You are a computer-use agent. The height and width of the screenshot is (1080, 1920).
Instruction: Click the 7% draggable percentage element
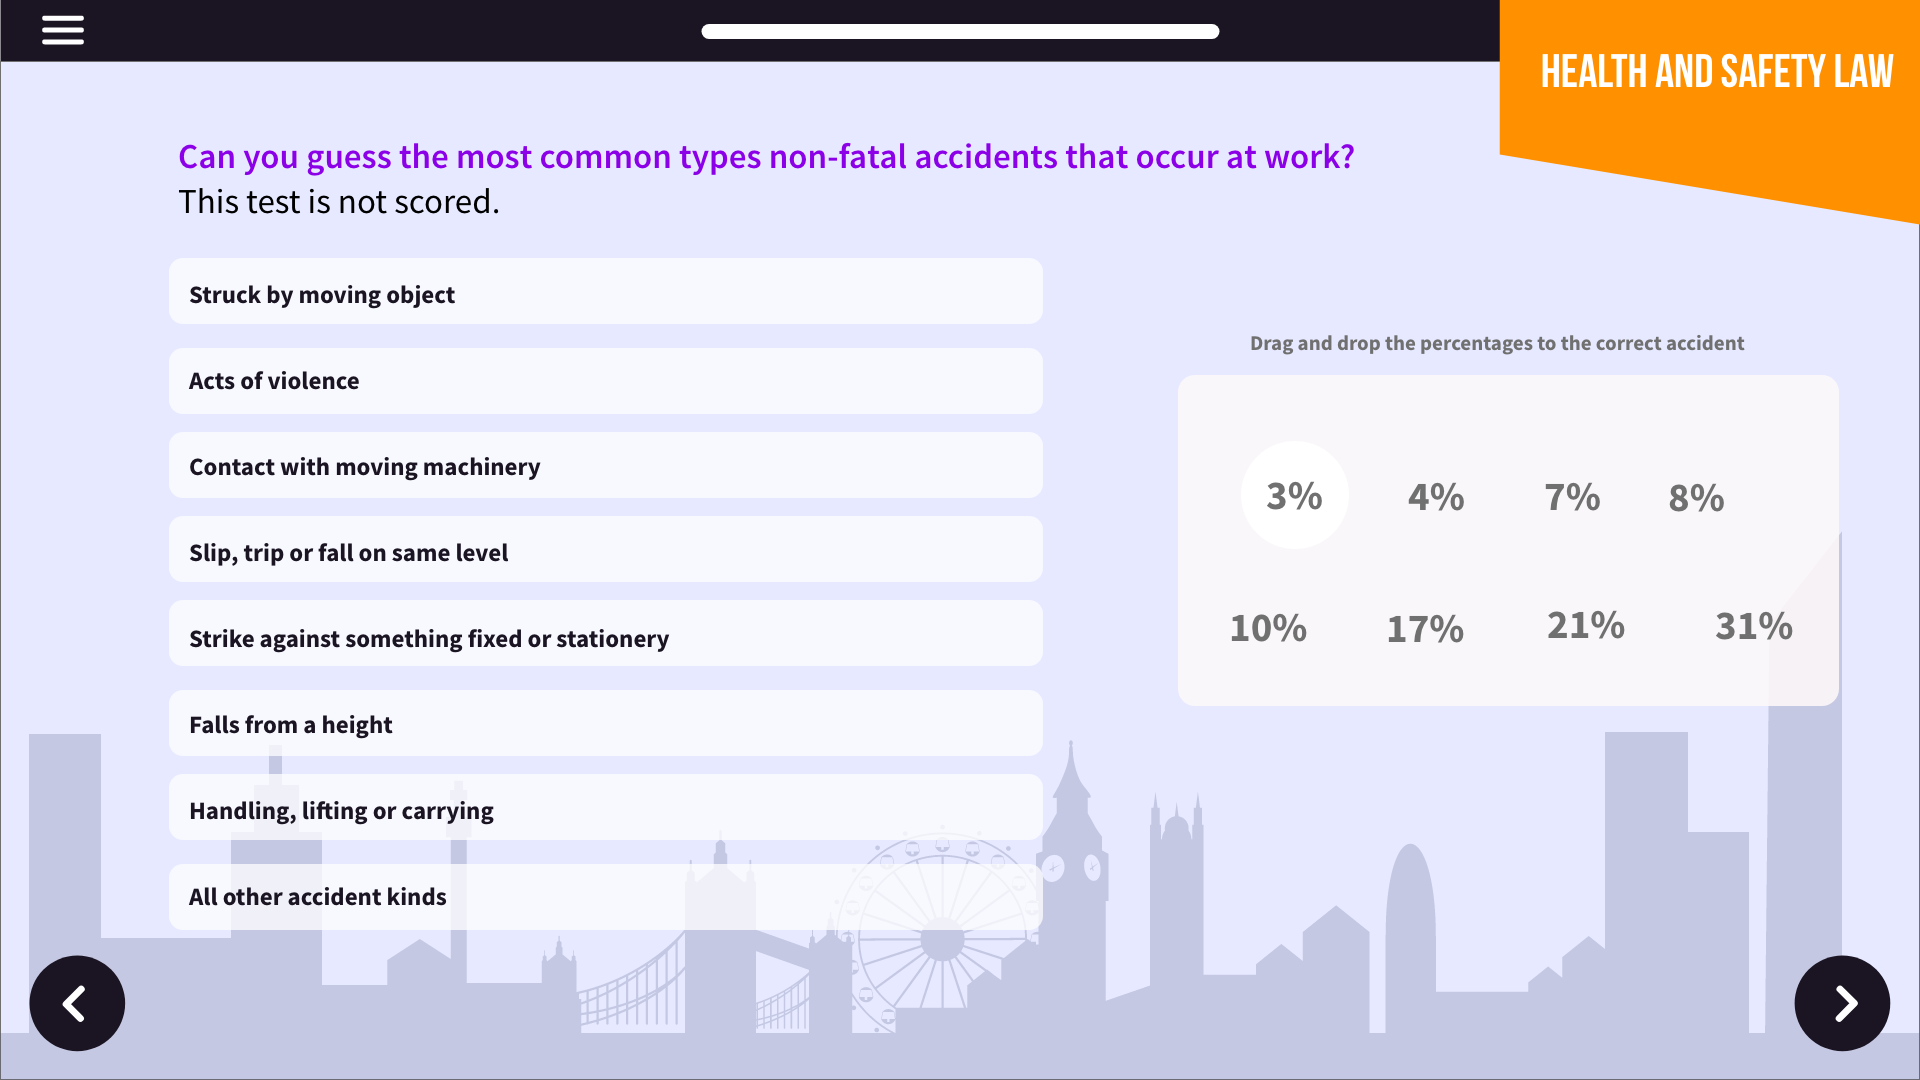tap(1571, 496)
